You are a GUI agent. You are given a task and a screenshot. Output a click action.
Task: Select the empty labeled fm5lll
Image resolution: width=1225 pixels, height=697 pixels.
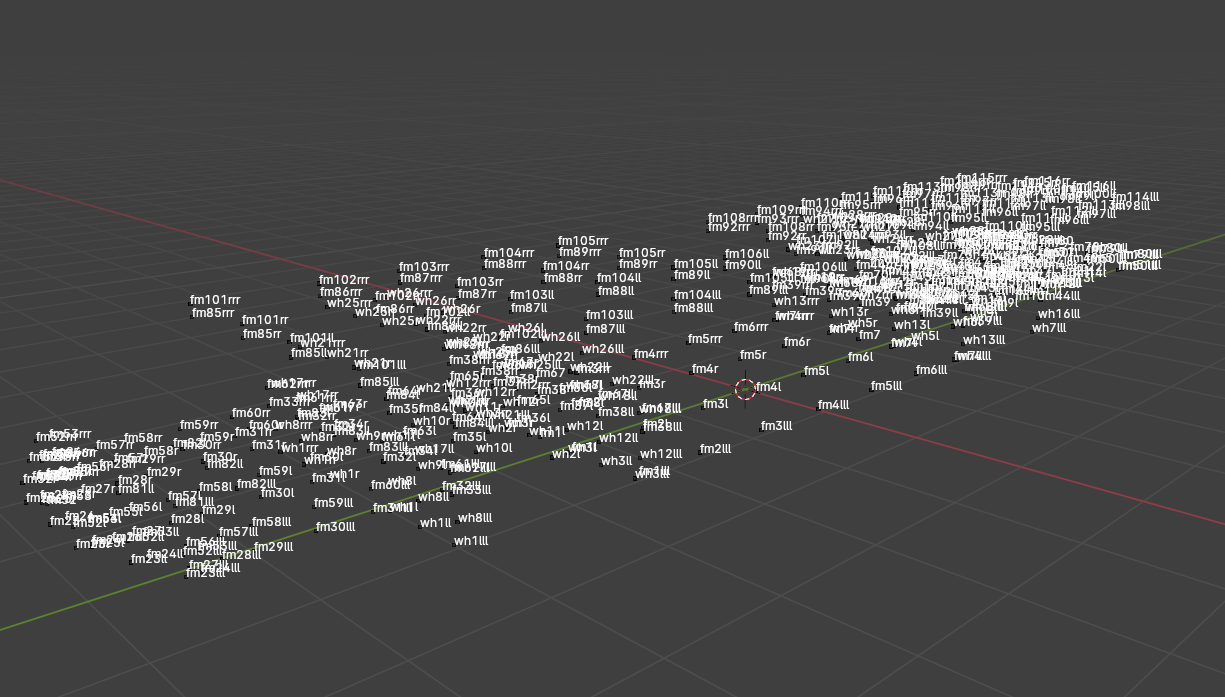point(887,386)
